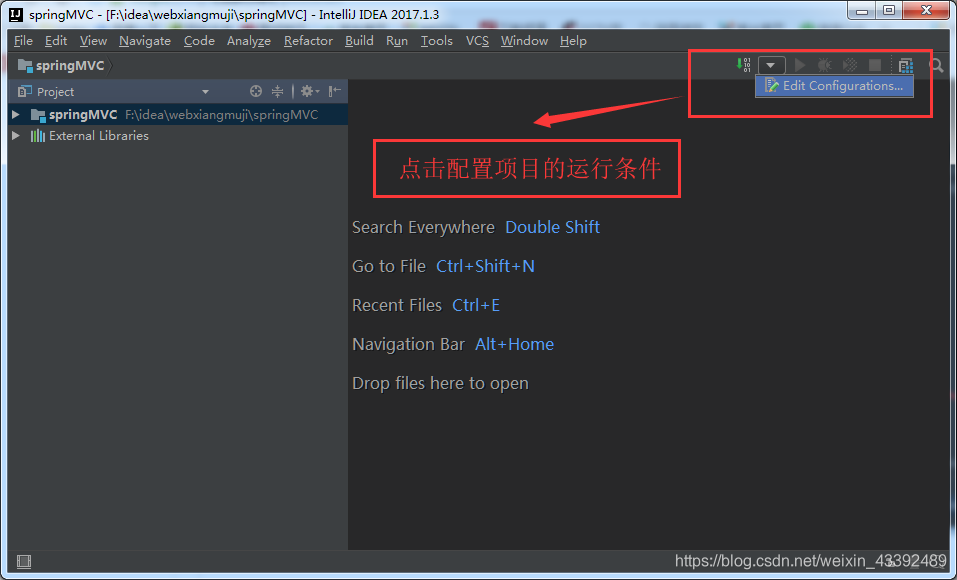Select the External Libraries tree row
This screenshot has height=580, width=957.
178,136
